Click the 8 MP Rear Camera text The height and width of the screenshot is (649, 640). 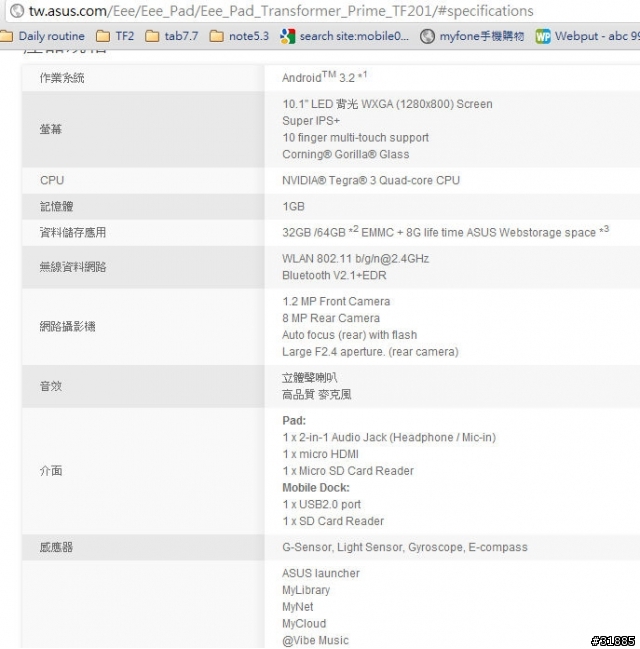pos(331,318)
